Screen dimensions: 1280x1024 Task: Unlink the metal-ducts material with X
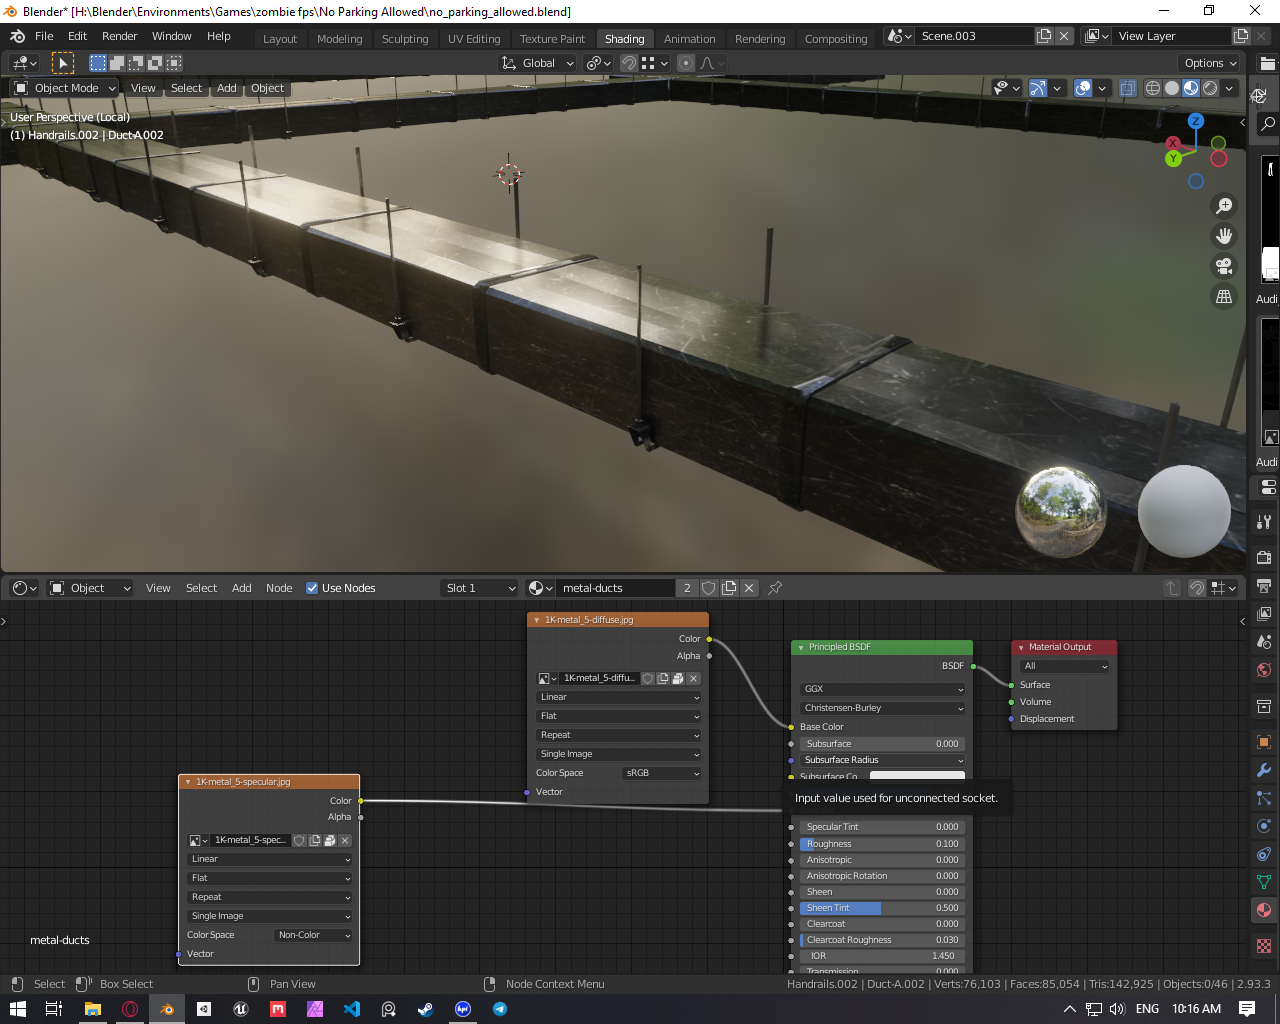(749, 588)
